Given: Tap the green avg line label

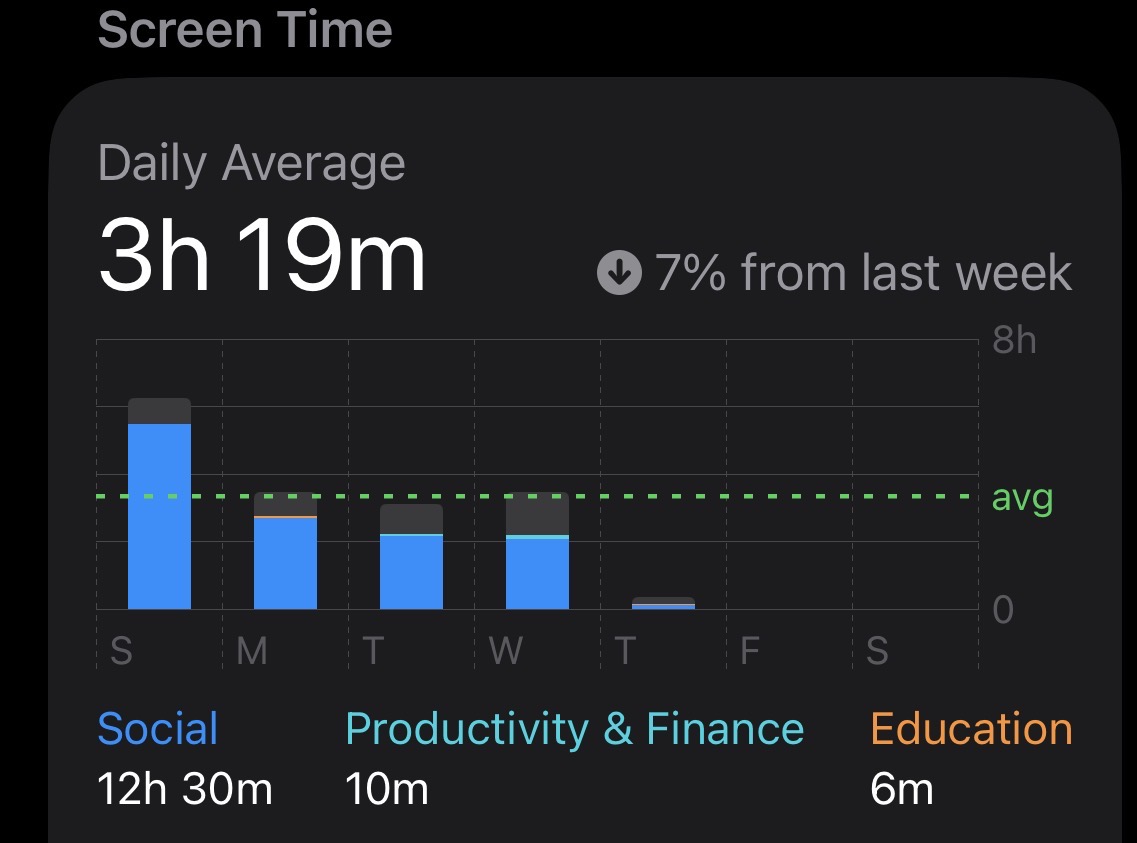Looking at the screenshot, I should pyautogui.click(x=1022, y=497).
